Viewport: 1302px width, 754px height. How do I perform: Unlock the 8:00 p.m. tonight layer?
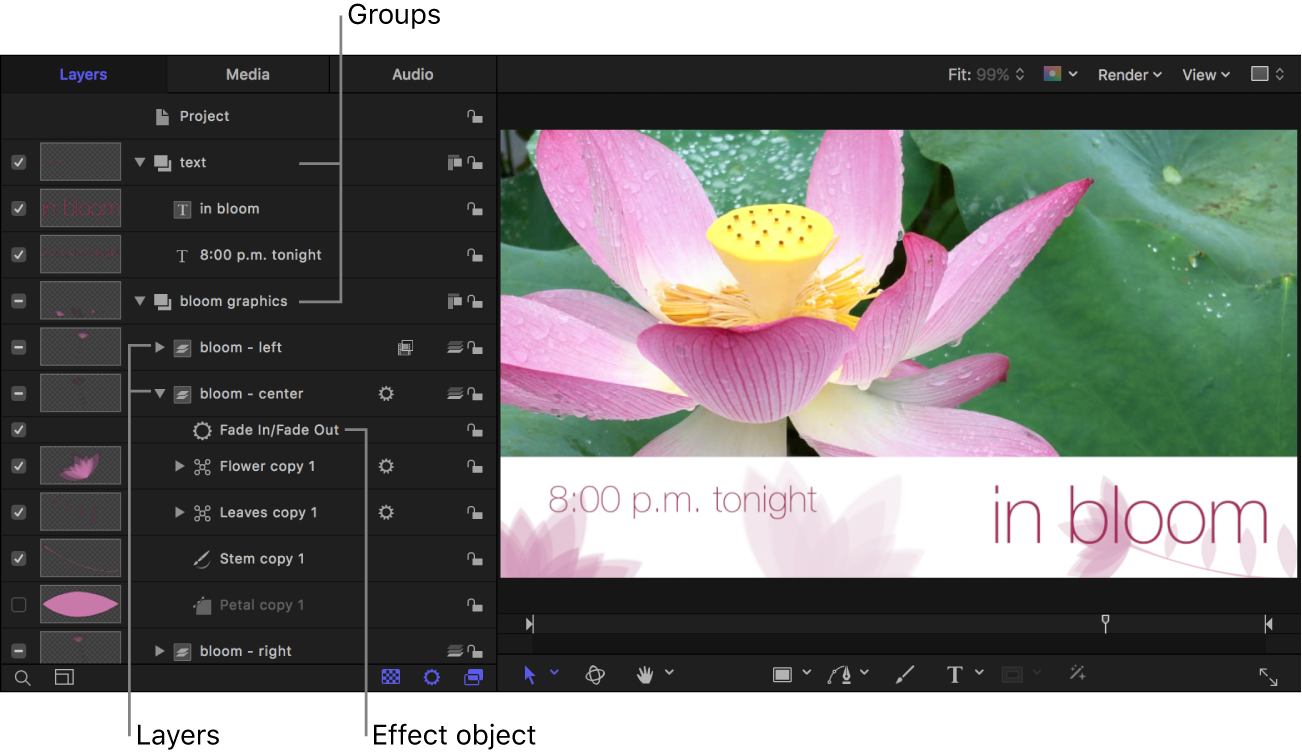pos(475,254)
